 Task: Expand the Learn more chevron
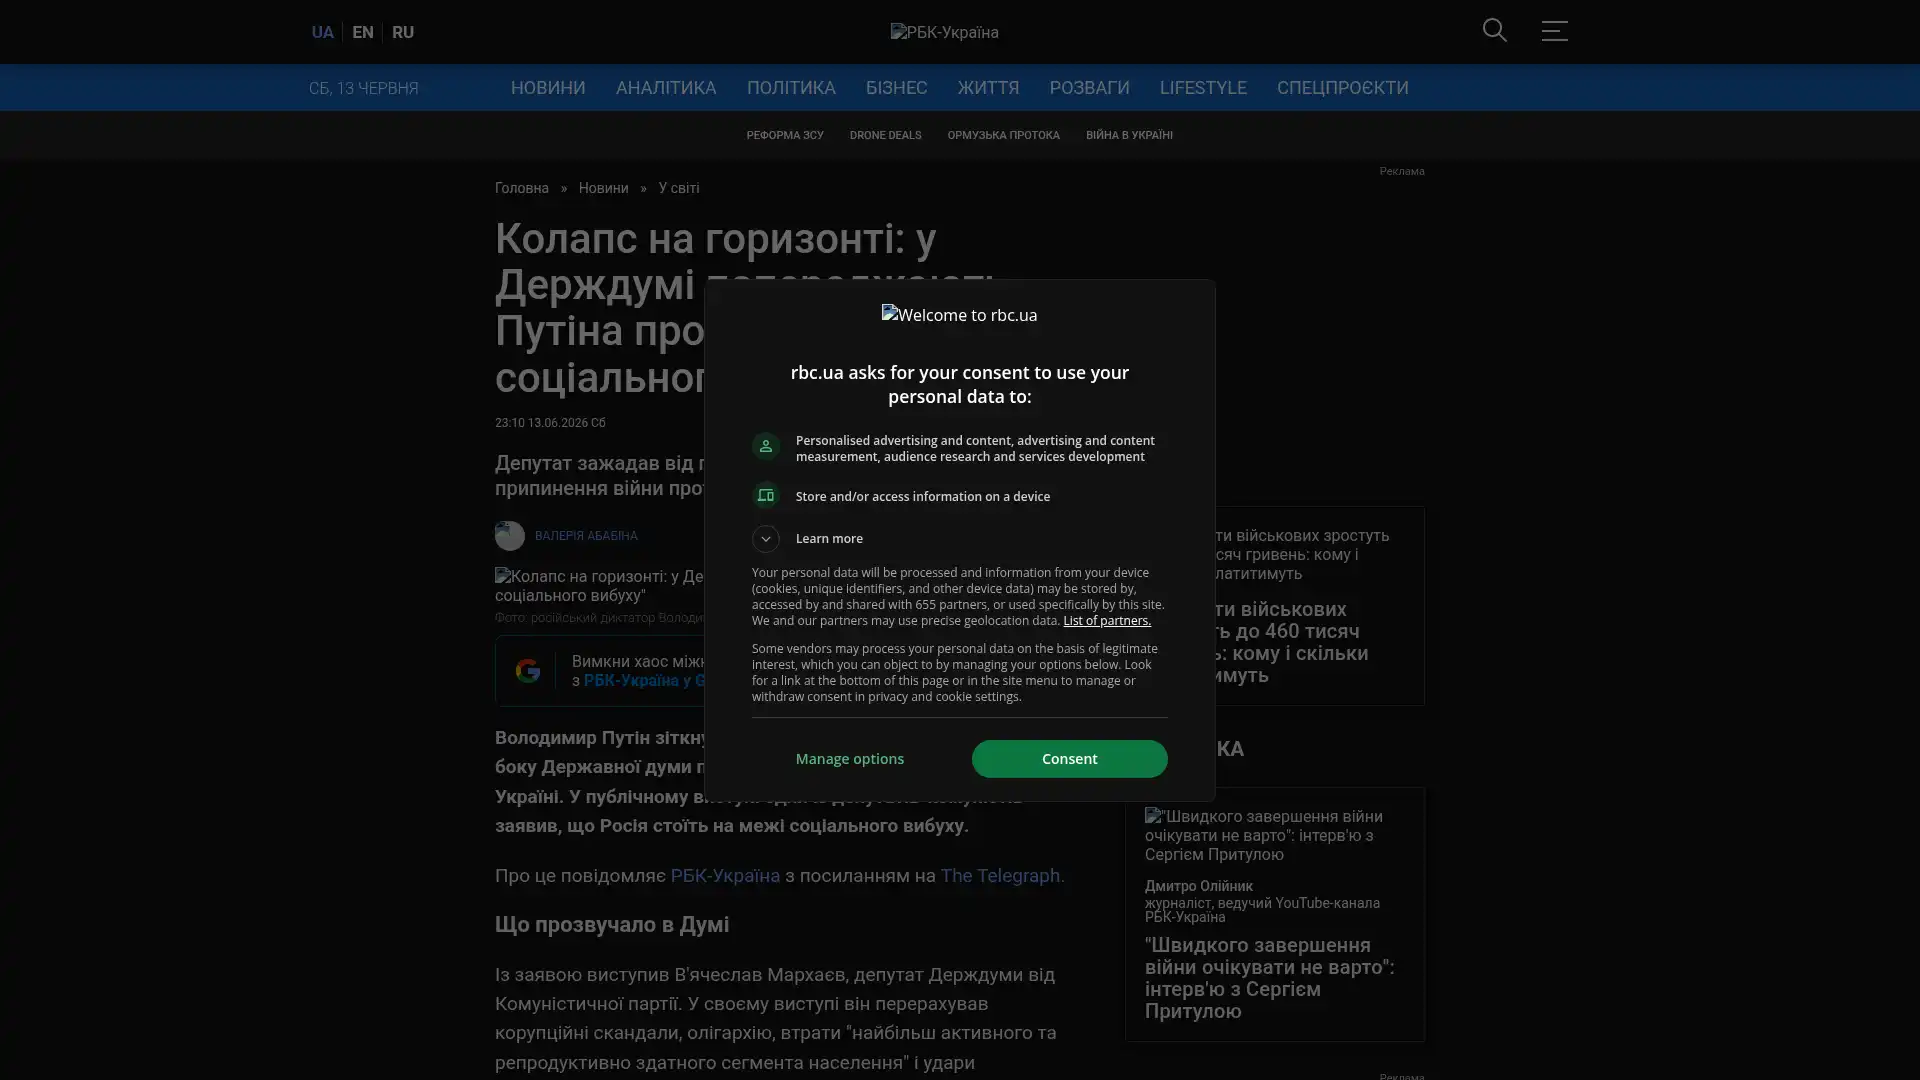pos(765,539)
